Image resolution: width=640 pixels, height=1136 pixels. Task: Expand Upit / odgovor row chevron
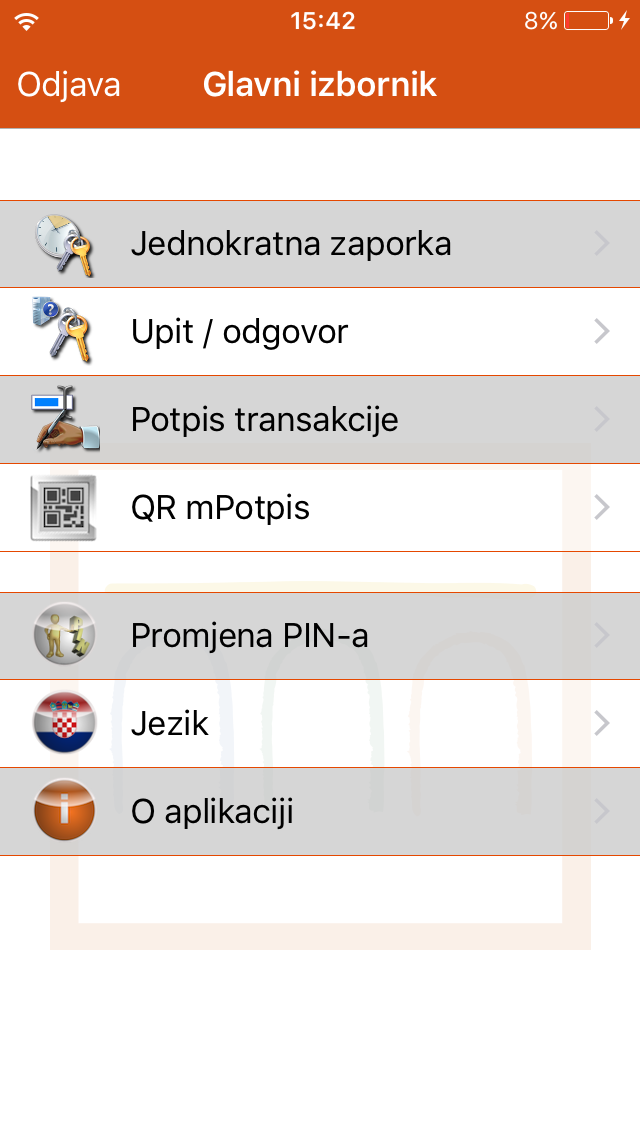[x=602, y=331]
